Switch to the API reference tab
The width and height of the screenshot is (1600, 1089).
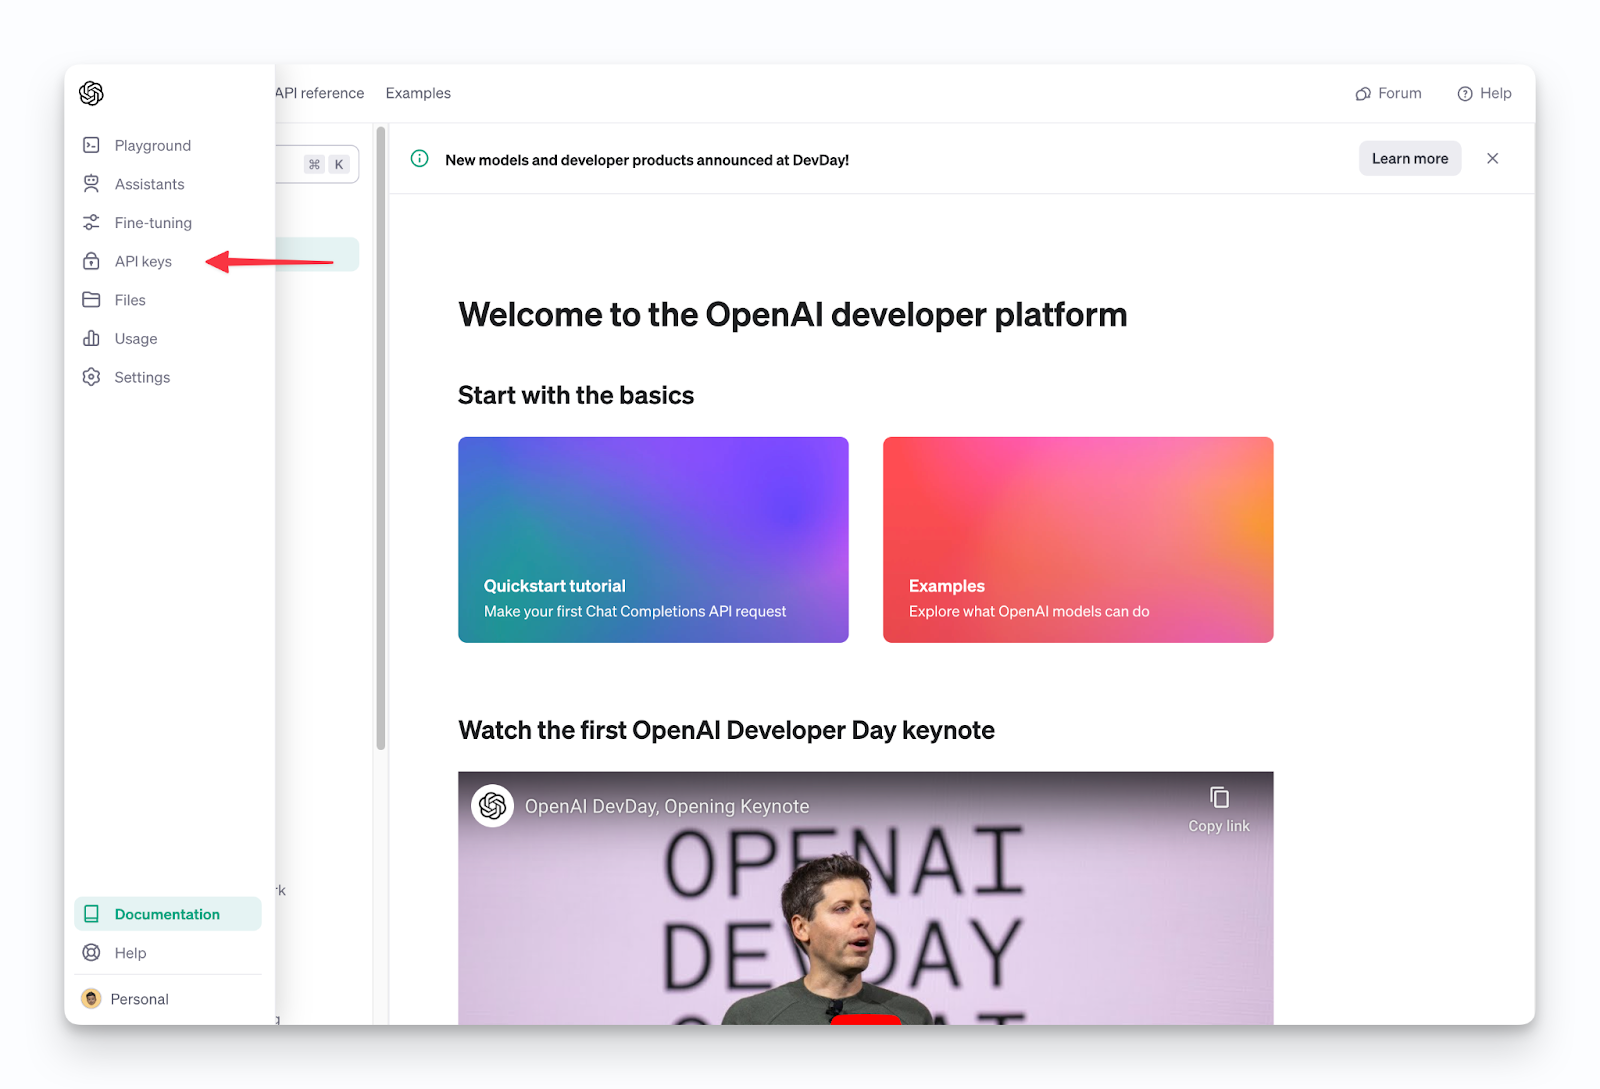click(320, 93)
